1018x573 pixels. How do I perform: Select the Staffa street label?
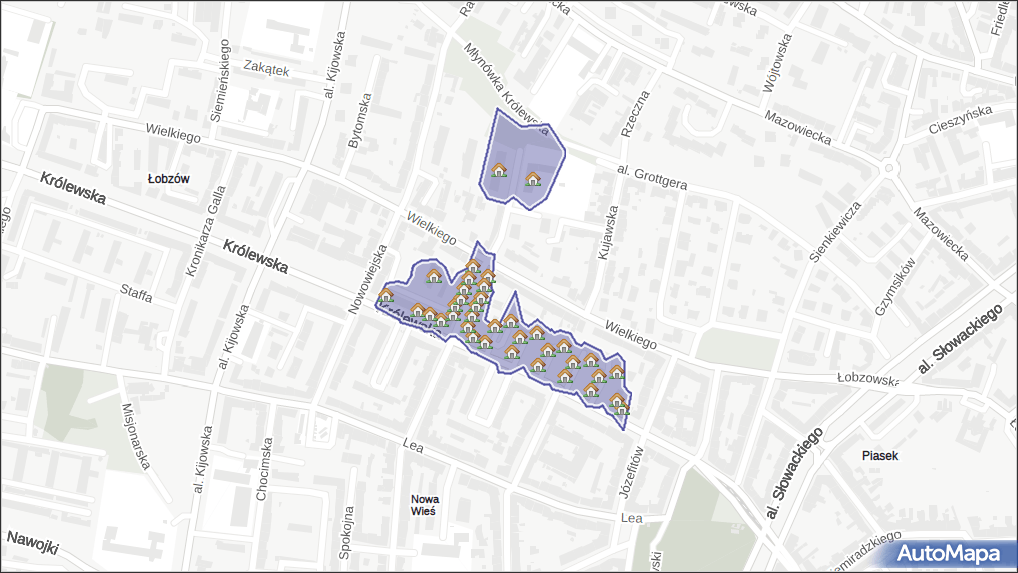coord(136,293)
